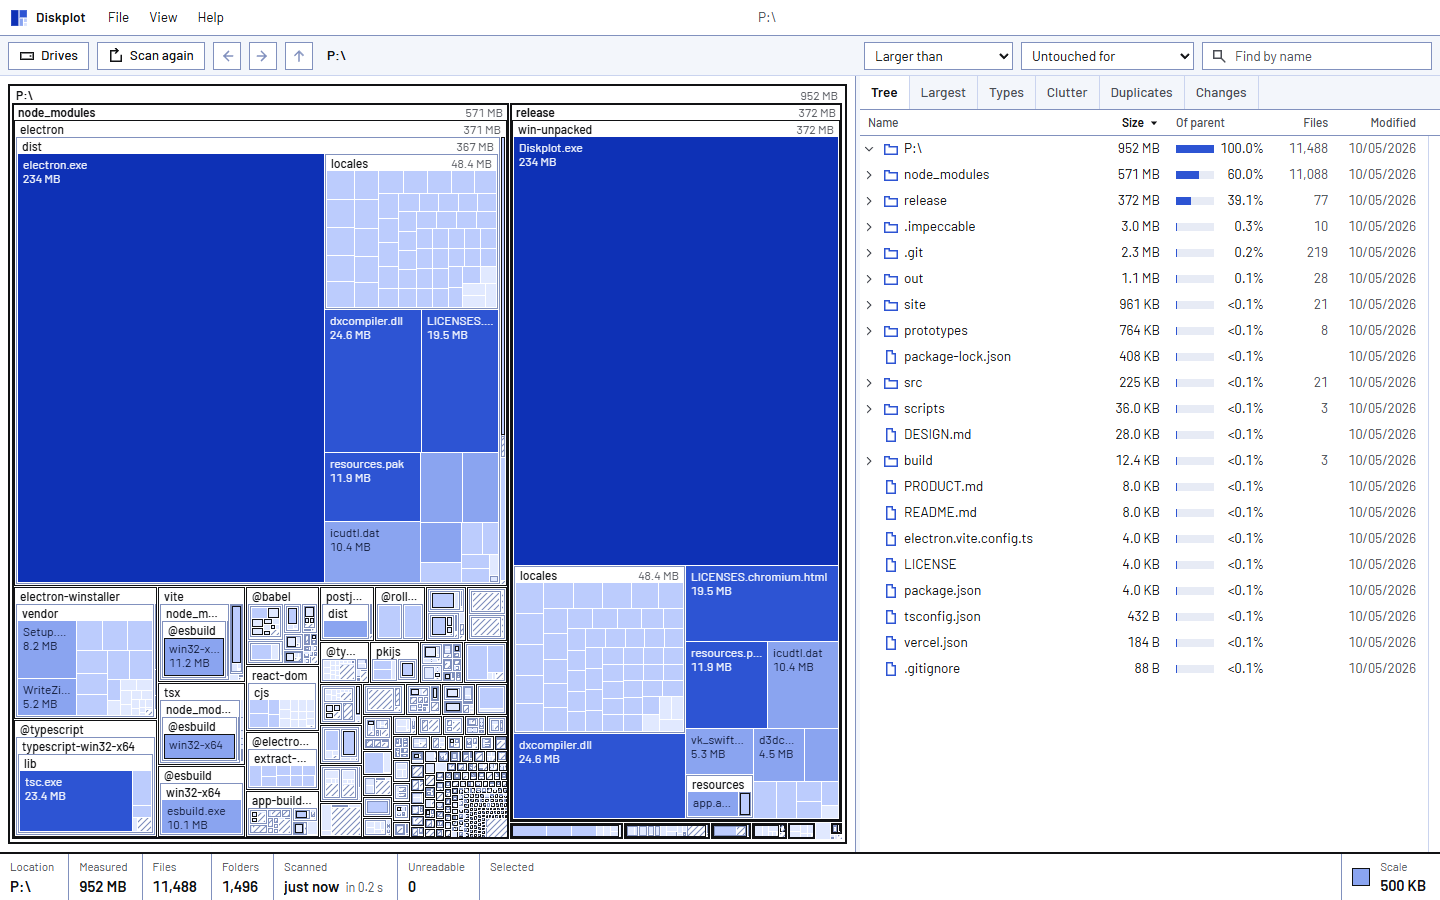
Task: Click the file icon beside .gitignore
Action: pos(891,669)
